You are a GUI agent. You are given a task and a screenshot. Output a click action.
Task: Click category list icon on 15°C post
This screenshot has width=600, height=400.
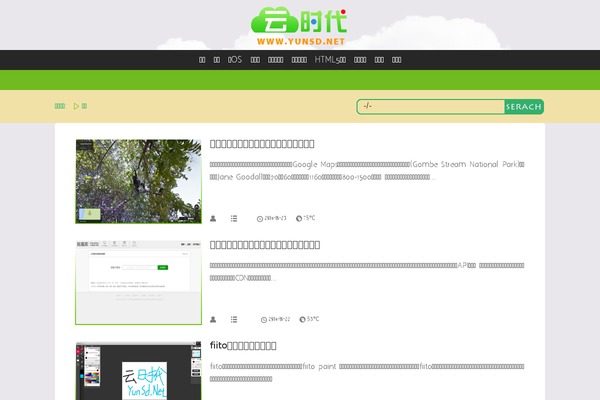click(234, 219)
